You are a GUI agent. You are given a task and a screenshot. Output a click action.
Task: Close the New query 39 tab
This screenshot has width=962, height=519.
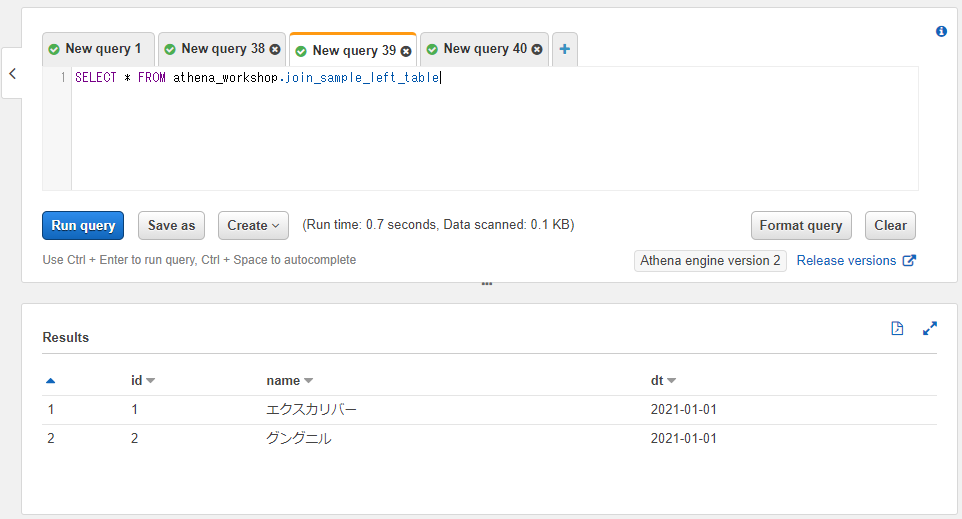pos(406,51)
